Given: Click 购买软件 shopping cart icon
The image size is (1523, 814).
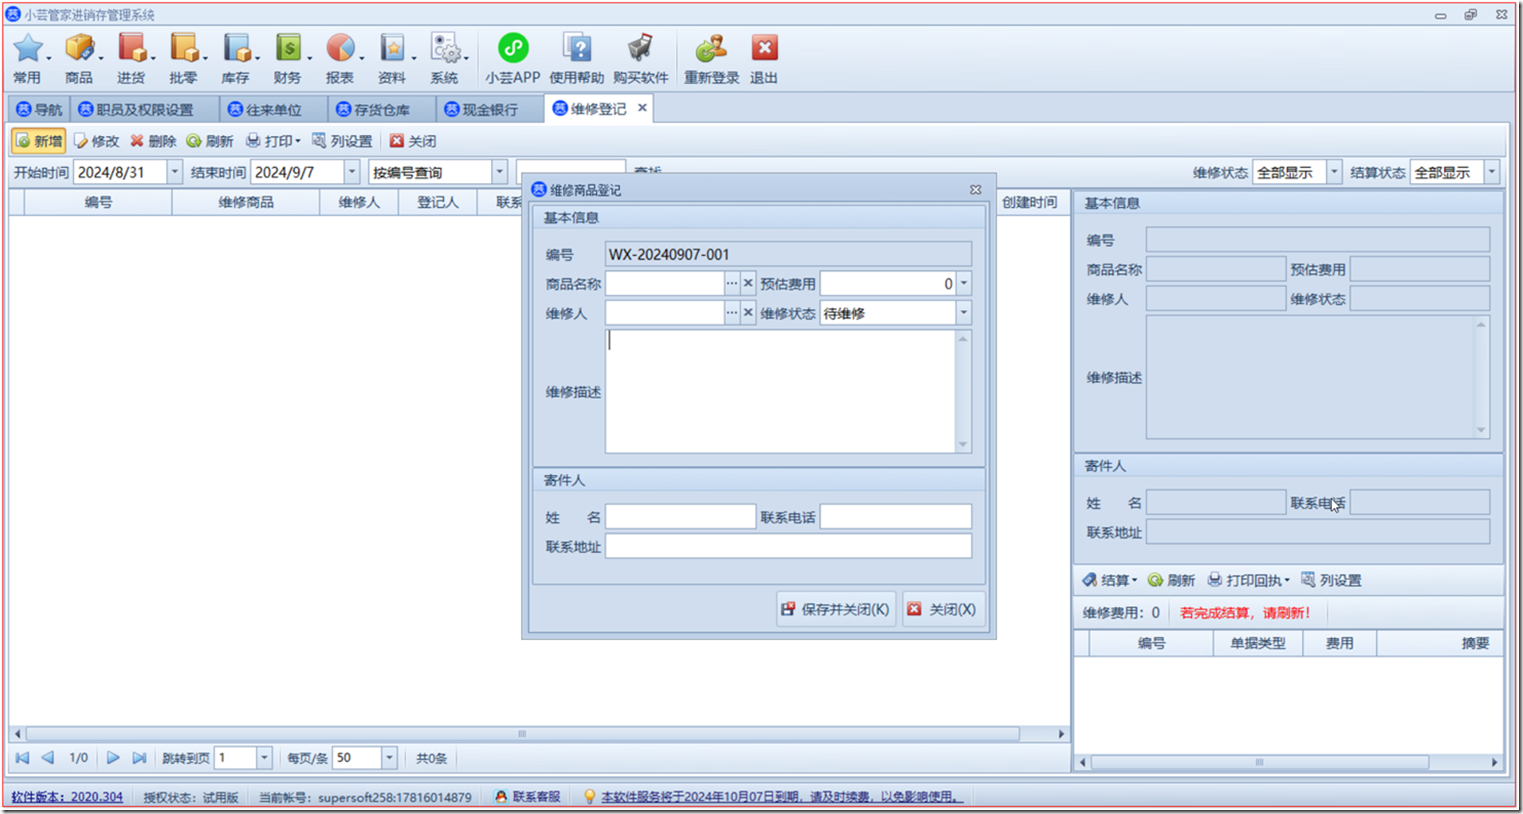Looking at the screenshot, I should coord(641,59).
